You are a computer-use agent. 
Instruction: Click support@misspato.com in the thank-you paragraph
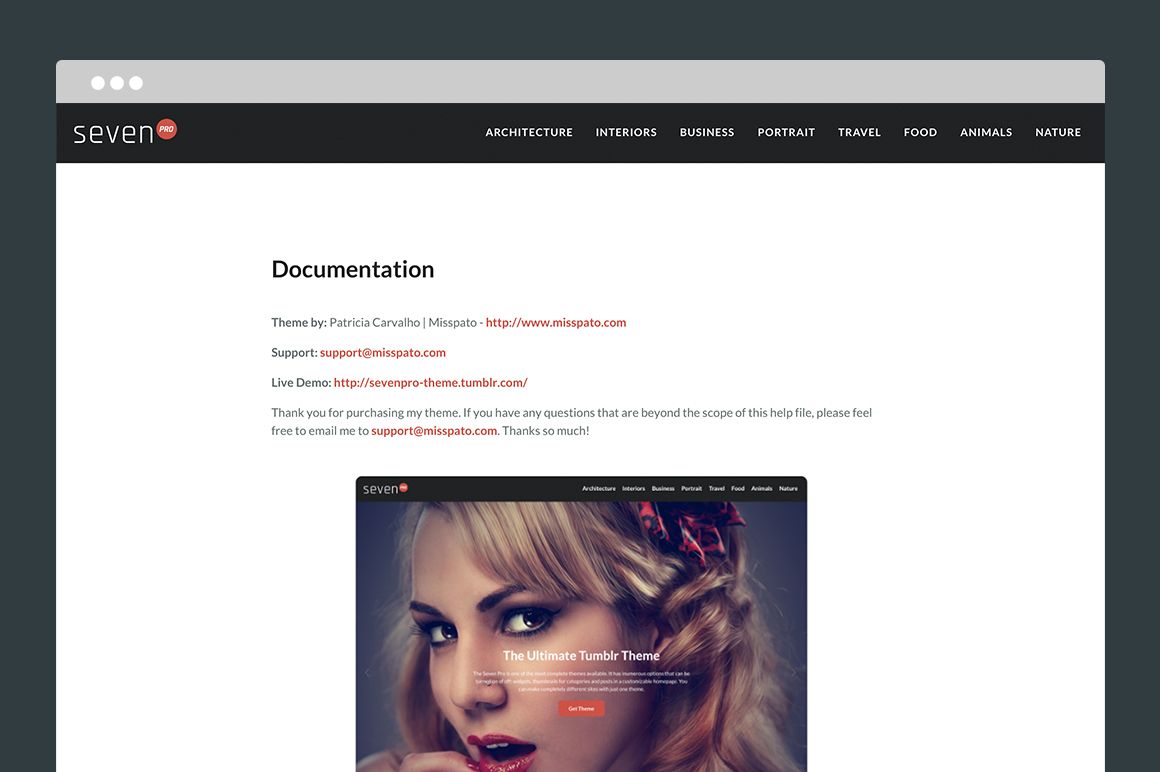[433, 430]
